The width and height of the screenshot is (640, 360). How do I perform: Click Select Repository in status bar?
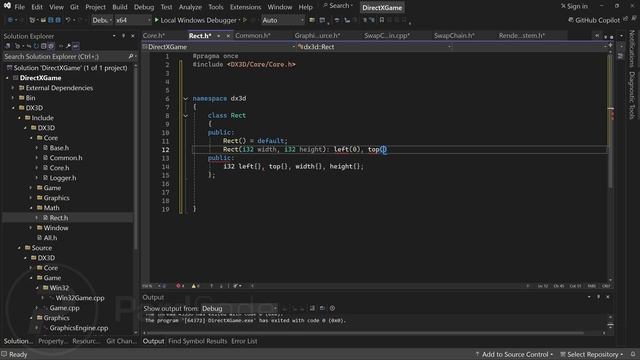pos(592,354)
